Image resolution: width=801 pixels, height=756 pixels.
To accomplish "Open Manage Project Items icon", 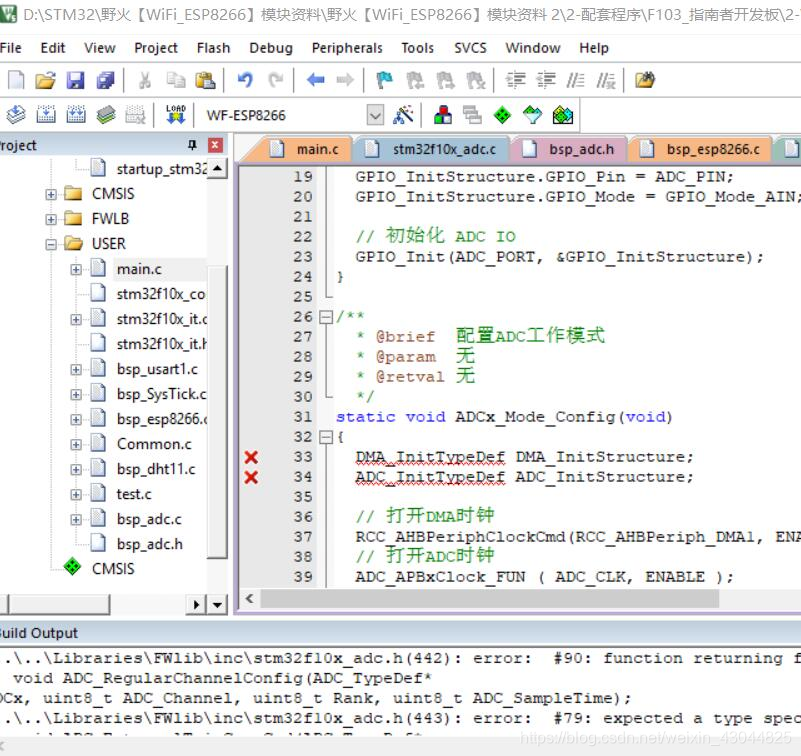I will (442, 114).
